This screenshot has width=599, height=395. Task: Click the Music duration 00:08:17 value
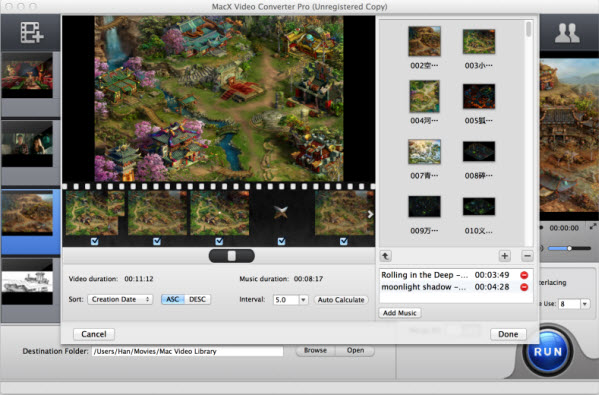pos(308,279)
